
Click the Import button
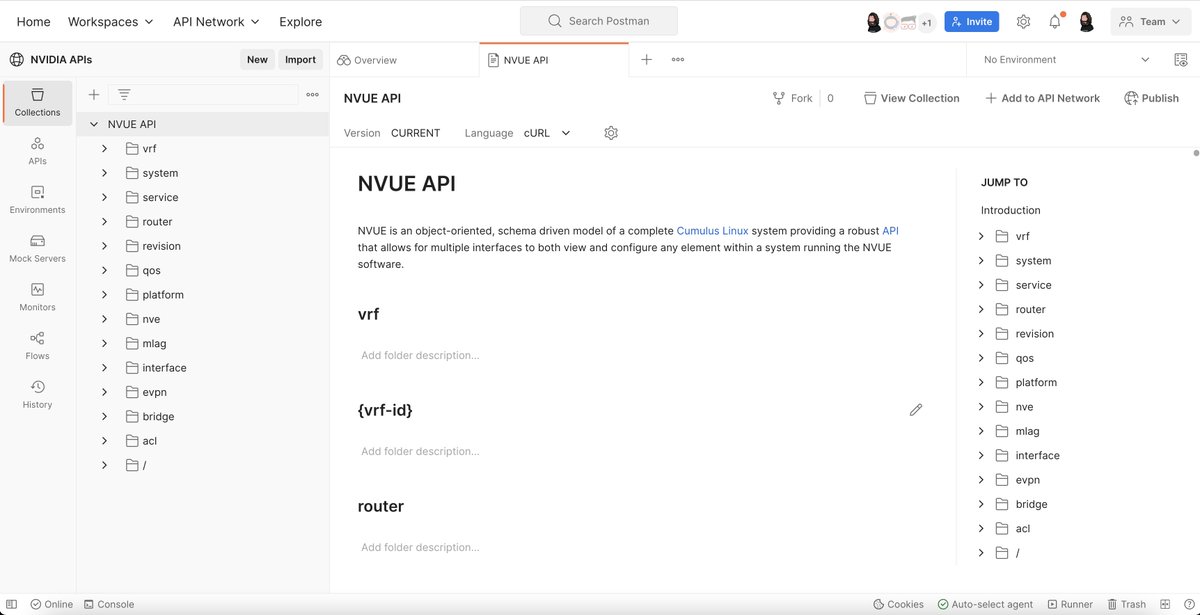(x=300, y=60)
